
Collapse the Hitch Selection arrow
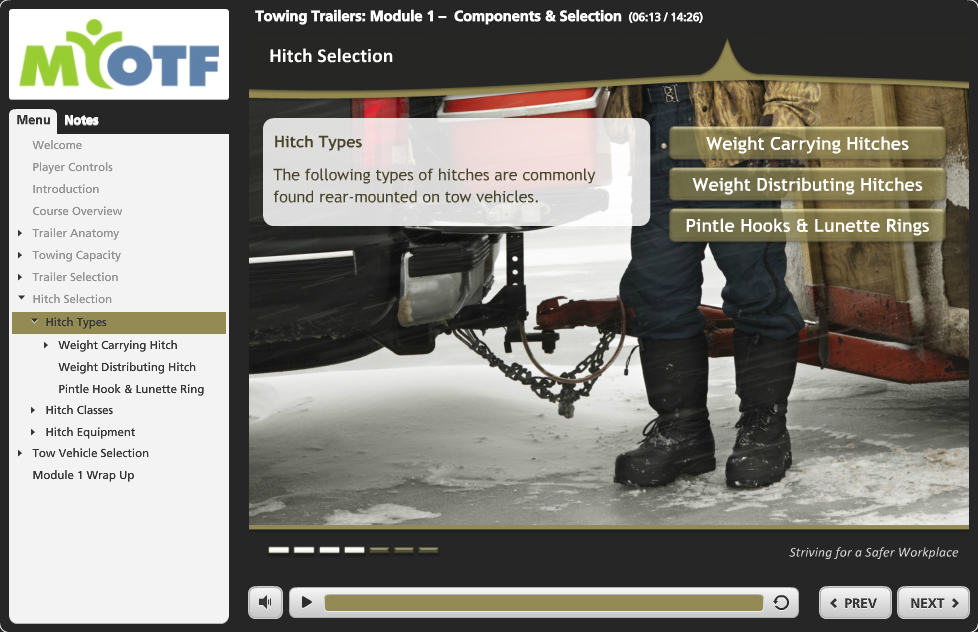coord(21,298)
